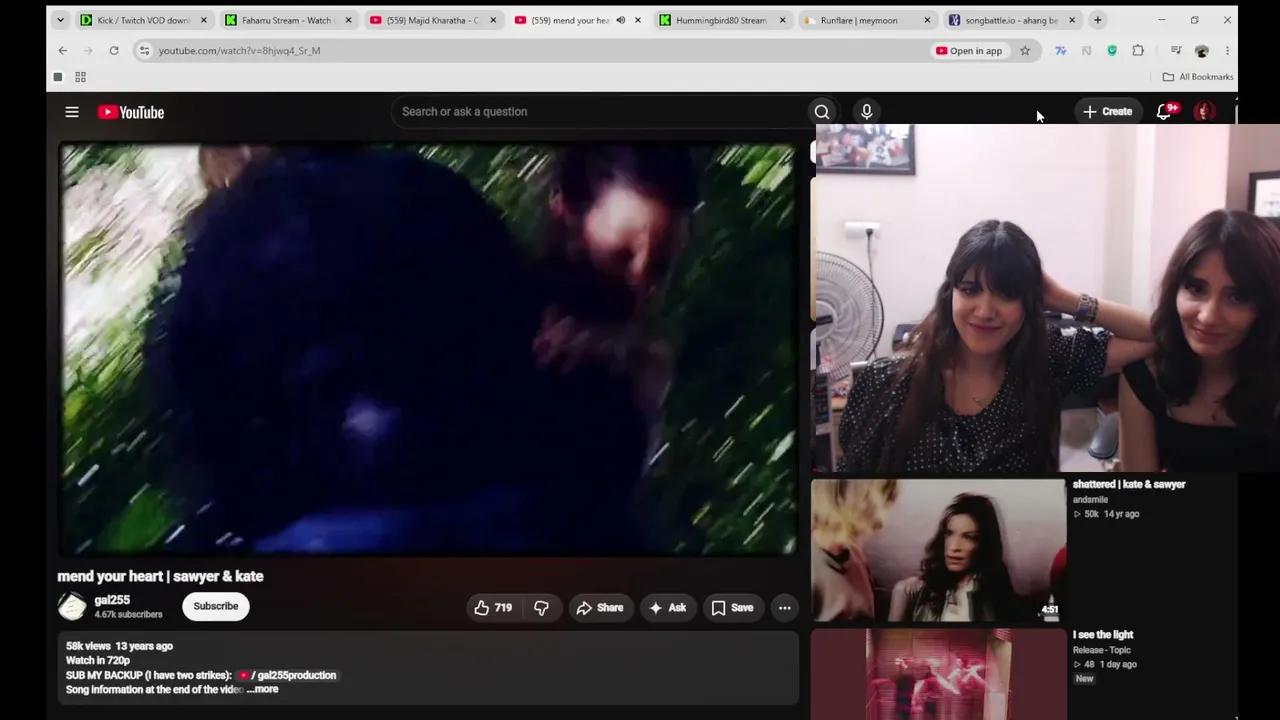This screenshot has width=1280, height=720.
Task: Open more actions three-dot menu
Action: click(785, 607)
